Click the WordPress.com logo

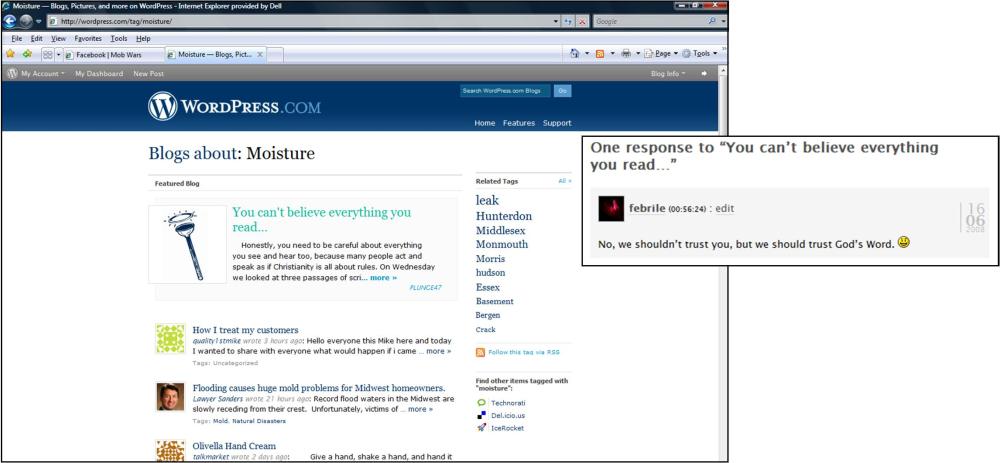(x=234, y=106)
